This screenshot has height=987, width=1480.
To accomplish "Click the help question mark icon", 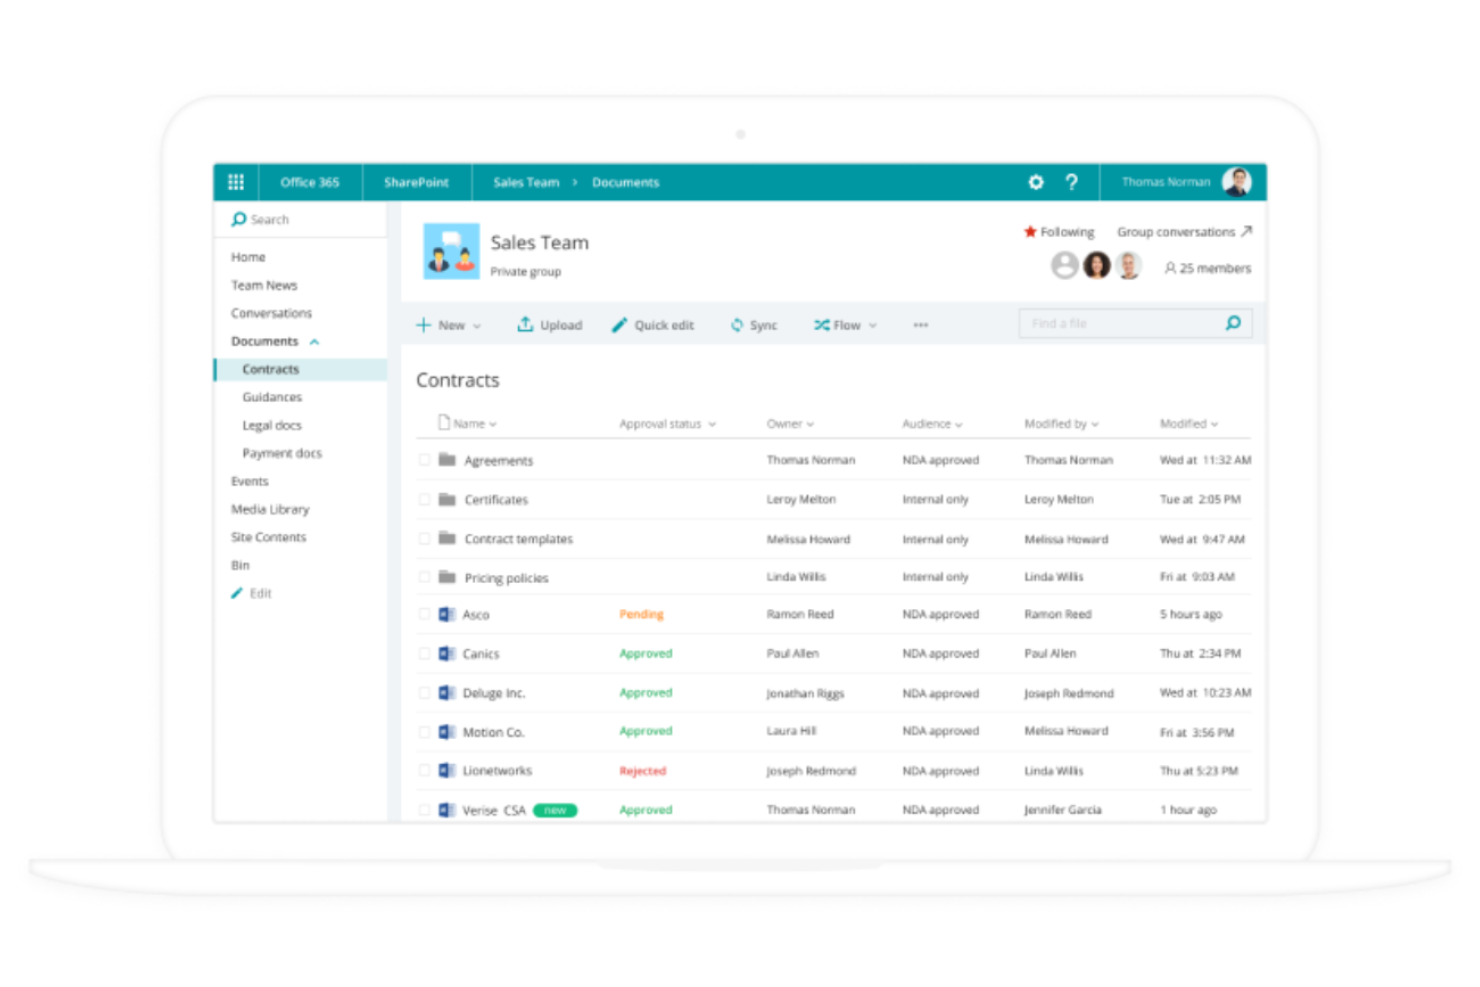I will tap(1072, 181).
